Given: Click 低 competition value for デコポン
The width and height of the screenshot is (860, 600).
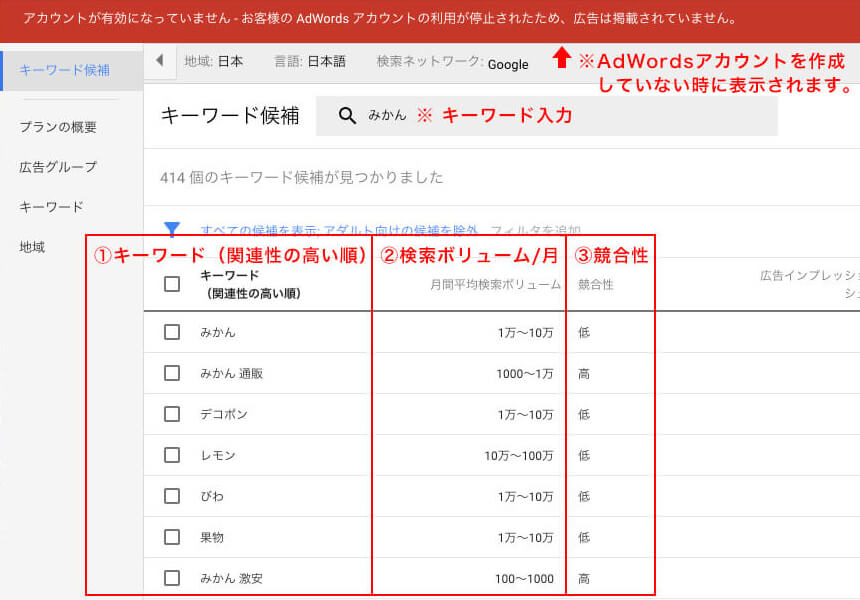Looking at the screenshot, I should [x=584, y=414].
